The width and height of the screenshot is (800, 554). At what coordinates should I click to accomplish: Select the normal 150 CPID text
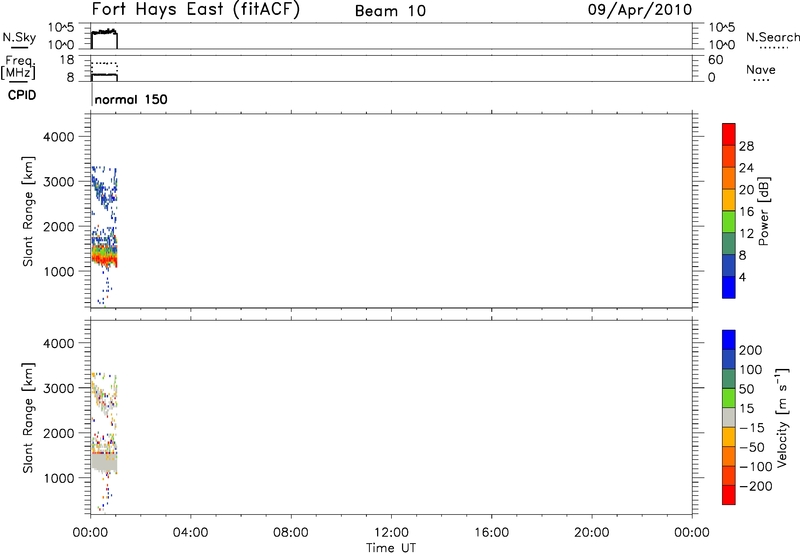pyautogui.click(x=131, y=99)
